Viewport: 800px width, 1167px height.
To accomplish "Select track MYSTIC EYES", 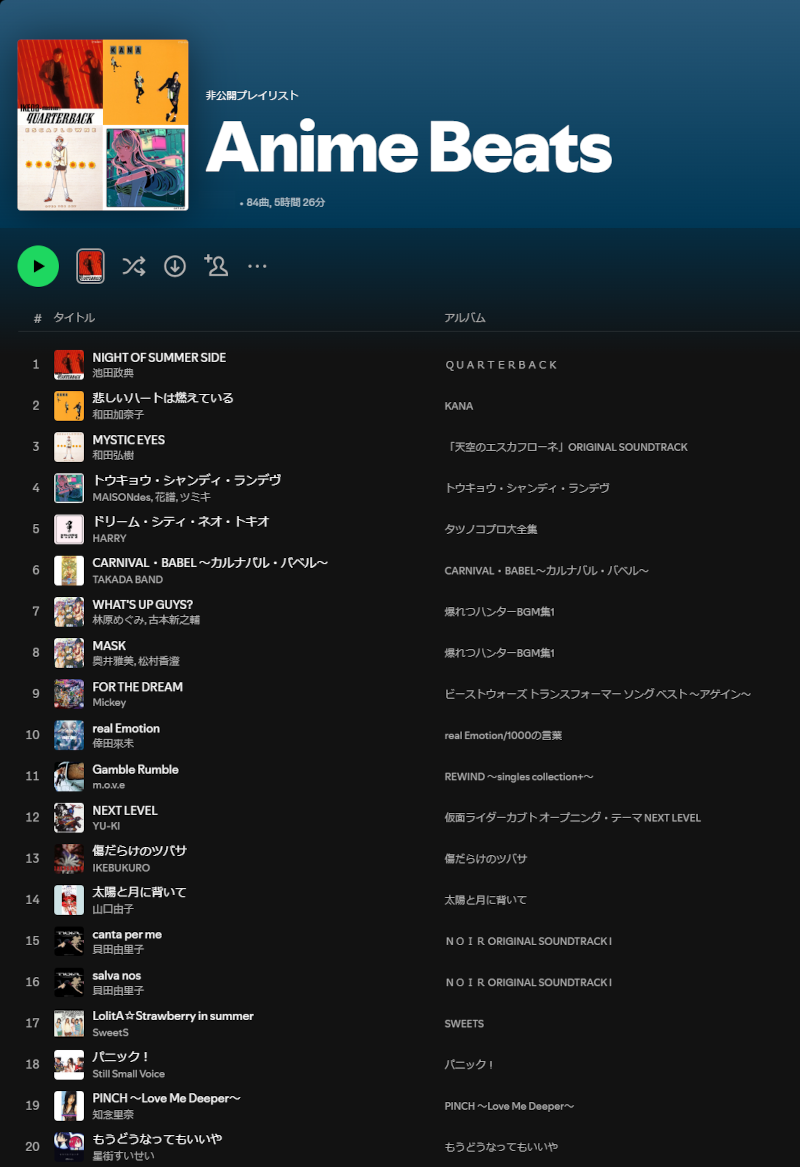I will pos(129,440).
